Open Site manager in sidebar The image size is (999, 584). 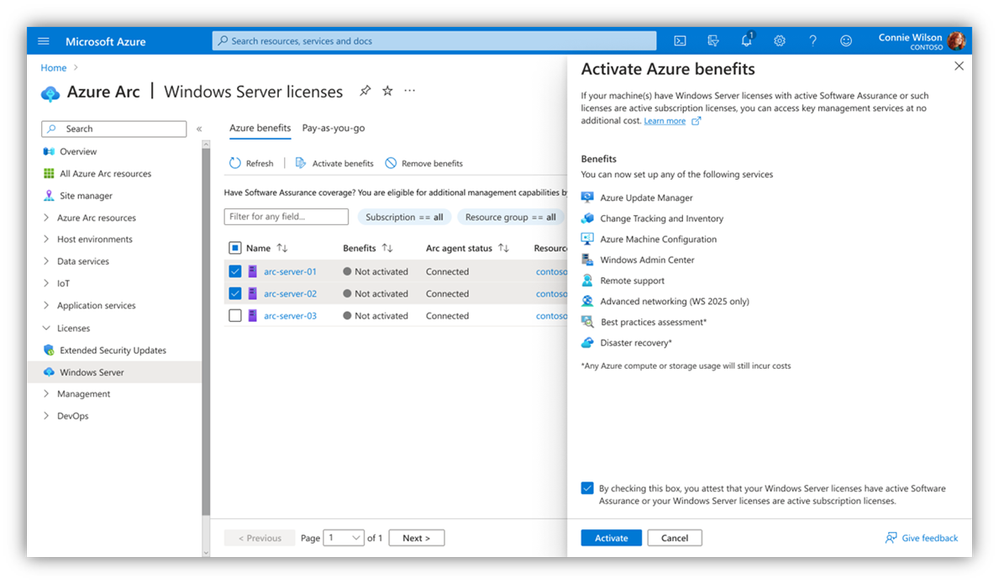(x=85, y=196)
